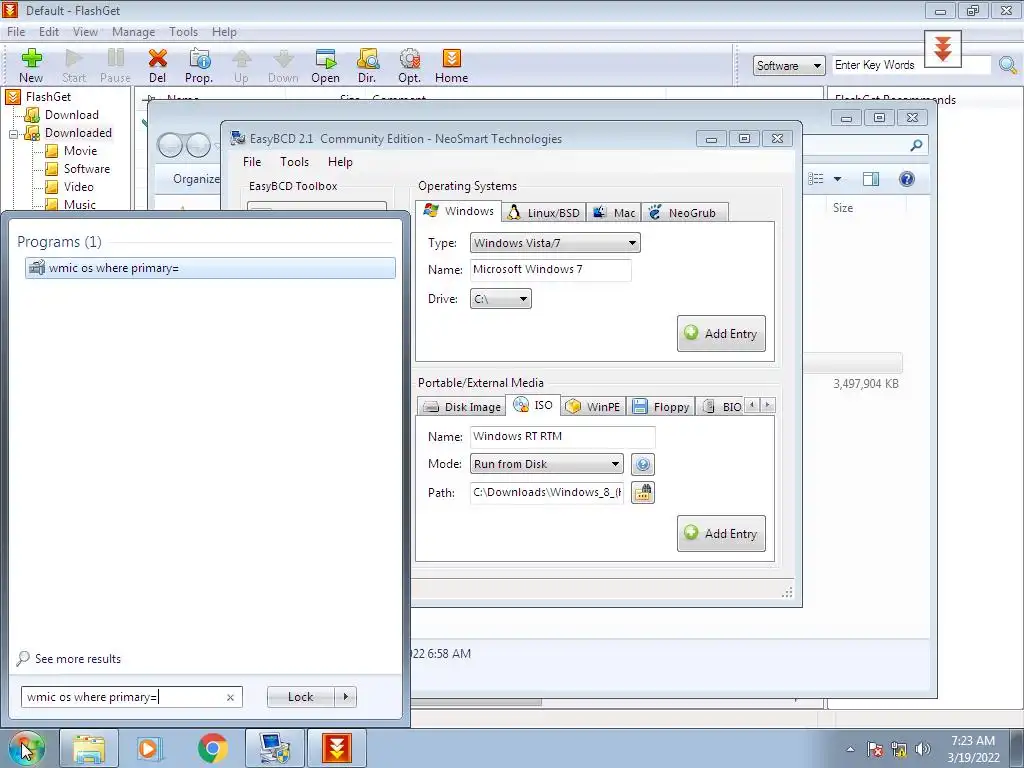Toggle the Explorer preview pane icon
This screenshot has height=768, width=1024.
click(x=871, y=179)
